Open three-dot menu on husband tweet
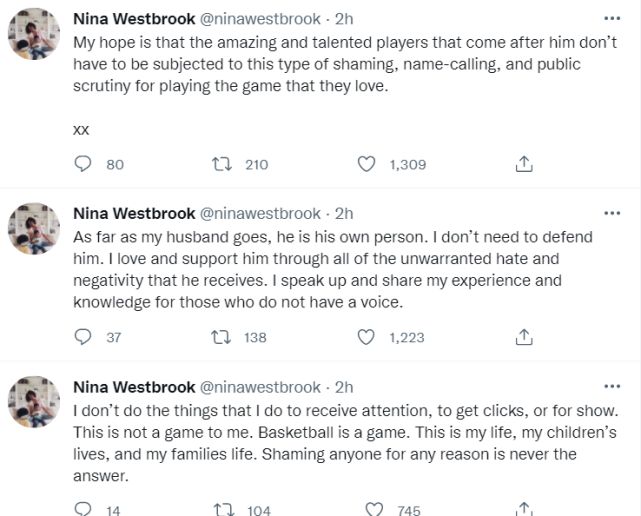 click(x=612, y=213)
